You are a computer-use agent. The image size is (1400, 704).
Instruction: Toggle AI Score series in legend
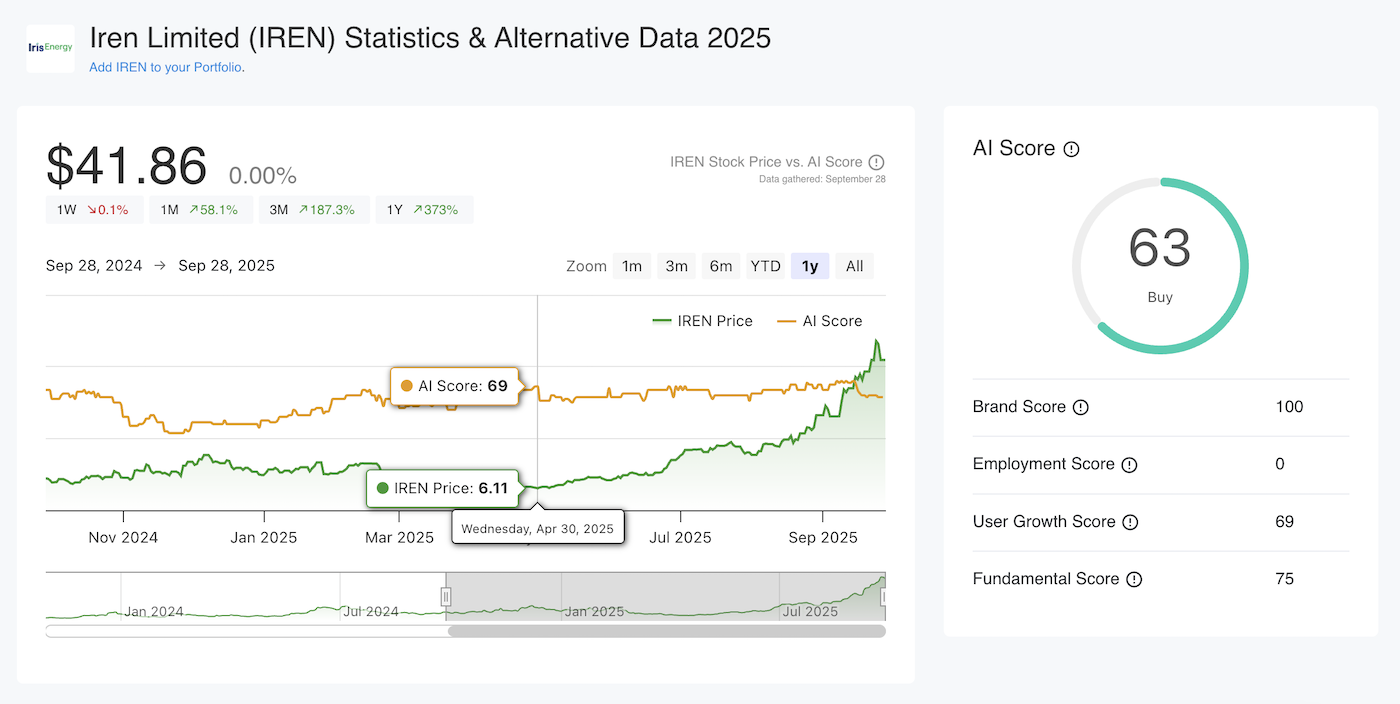819,321
